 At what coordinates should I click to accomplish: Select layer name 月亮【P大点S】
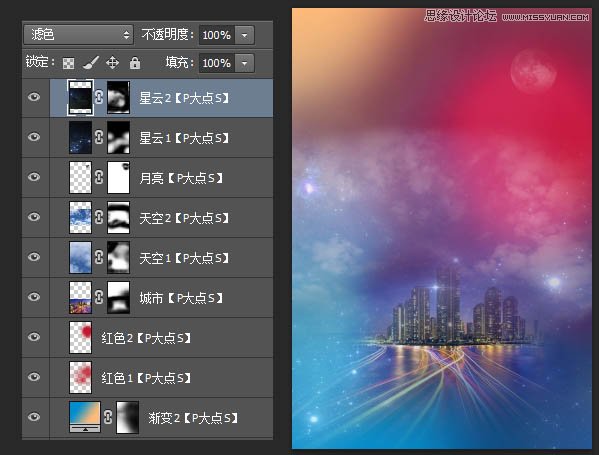click(181, 178)
